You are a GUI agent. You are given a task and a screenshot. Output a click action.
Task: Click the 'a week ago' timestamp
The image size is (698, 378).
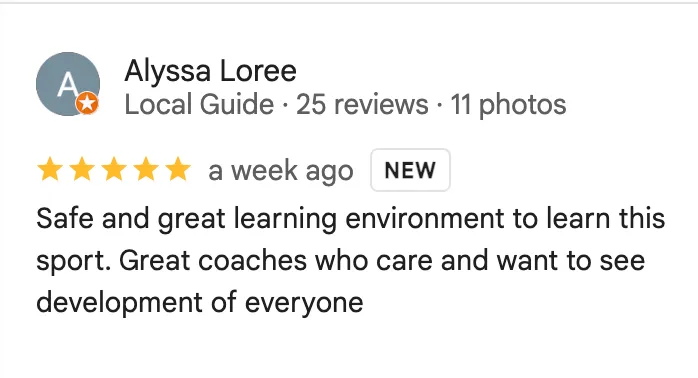coord(280,171)
